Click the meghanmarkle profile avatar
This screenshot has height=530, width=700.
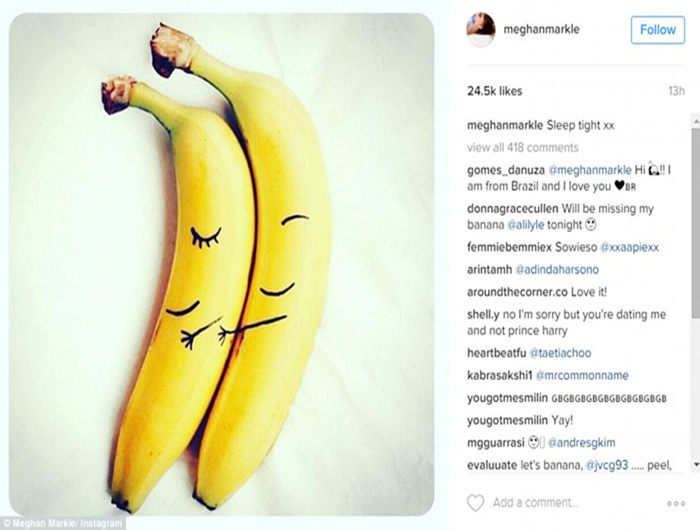pyautogui.click(x=481, y=29)
